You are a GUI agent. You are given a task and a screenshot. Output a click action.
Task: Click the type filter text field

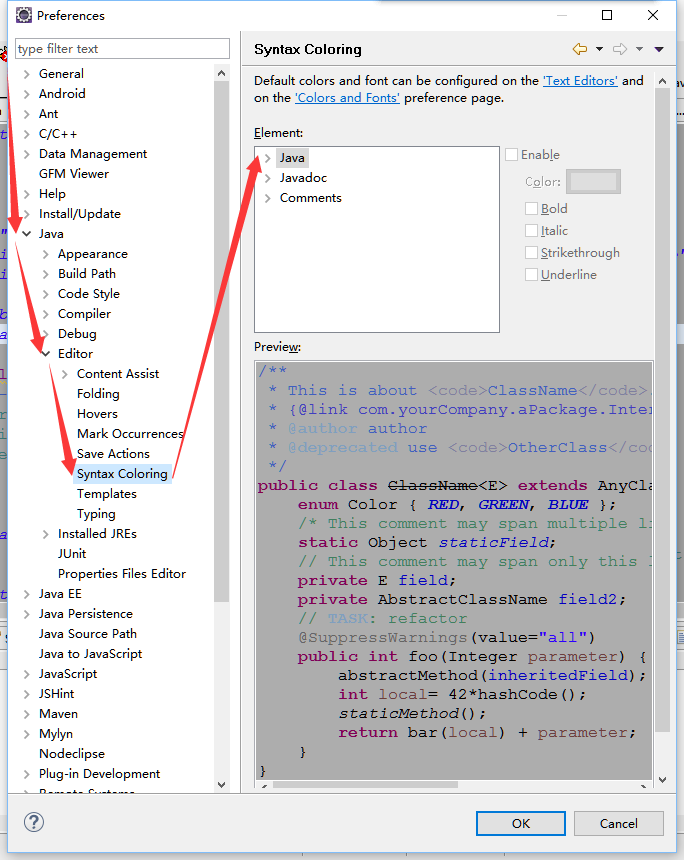click(122, 49)
